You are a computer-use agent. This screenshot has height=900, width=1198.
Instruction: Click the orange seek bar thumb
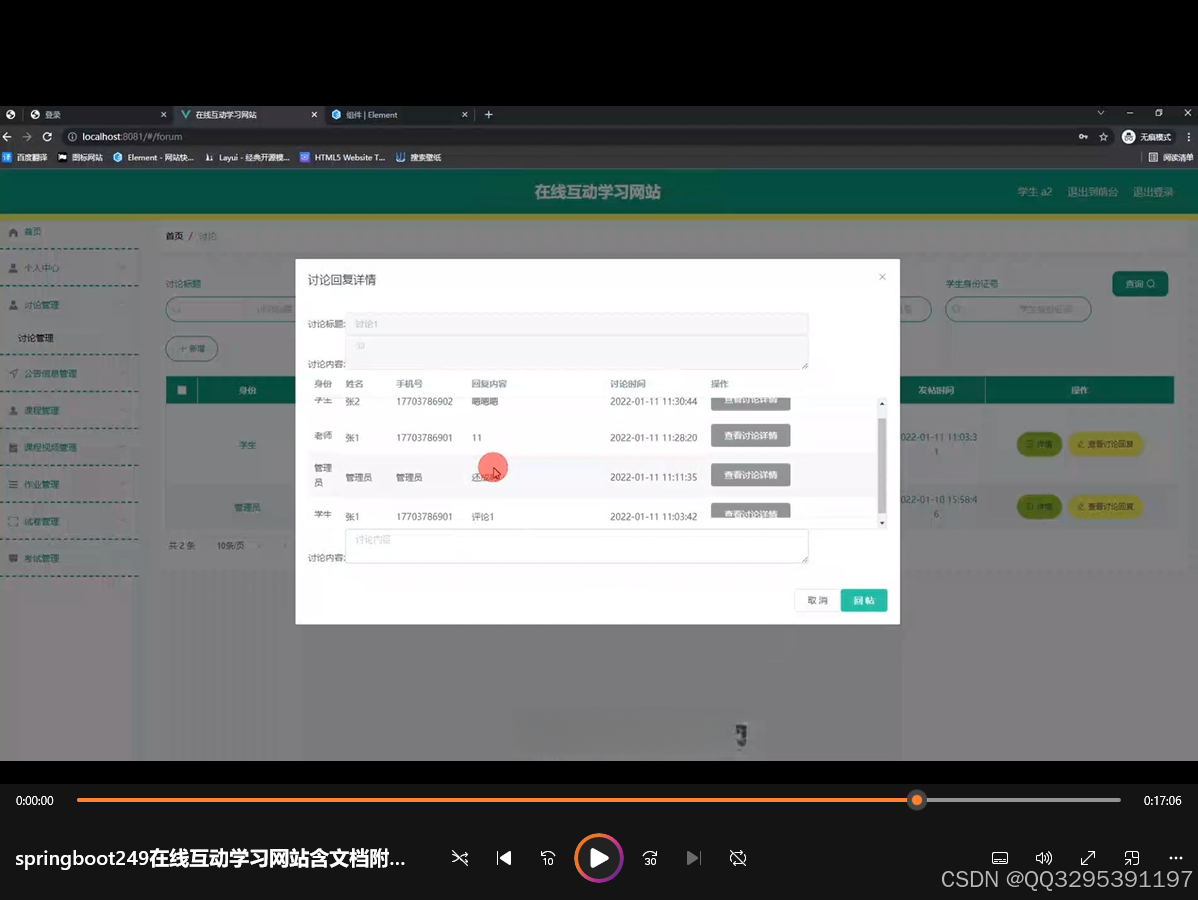point(917,800)
